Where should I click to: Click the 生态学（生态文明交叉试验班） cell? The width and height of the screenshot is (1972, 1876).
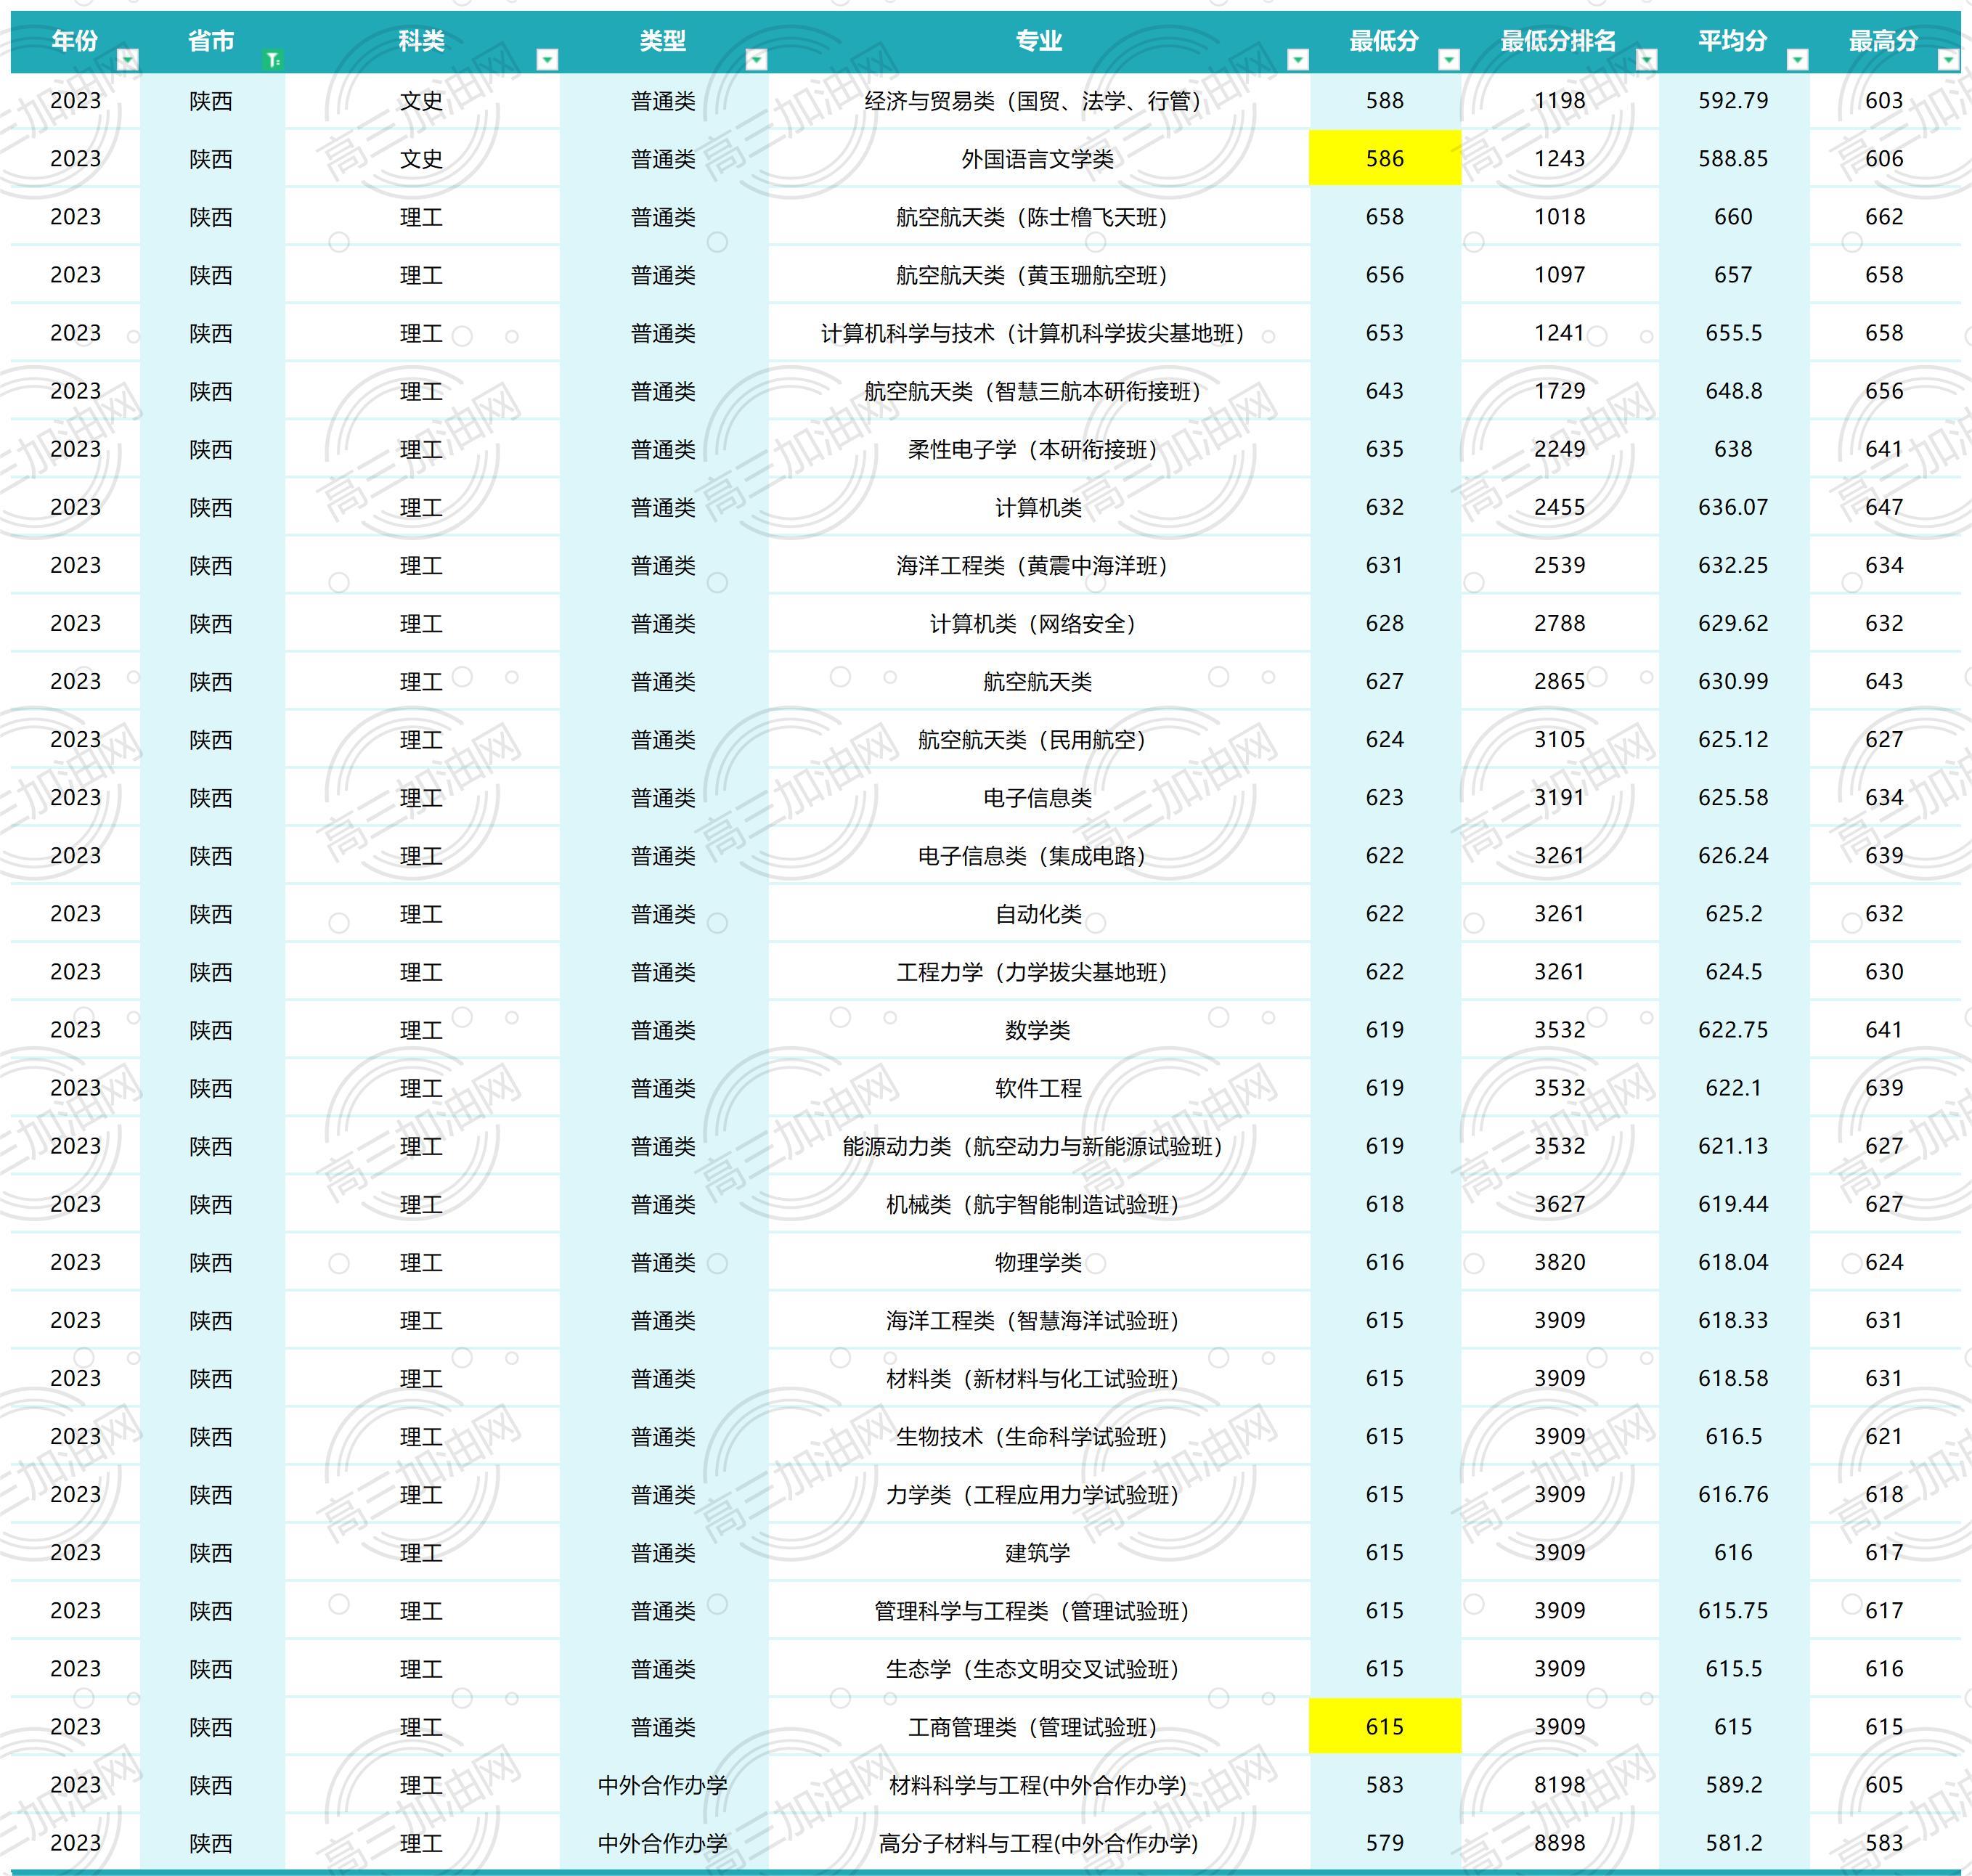1038,1668
